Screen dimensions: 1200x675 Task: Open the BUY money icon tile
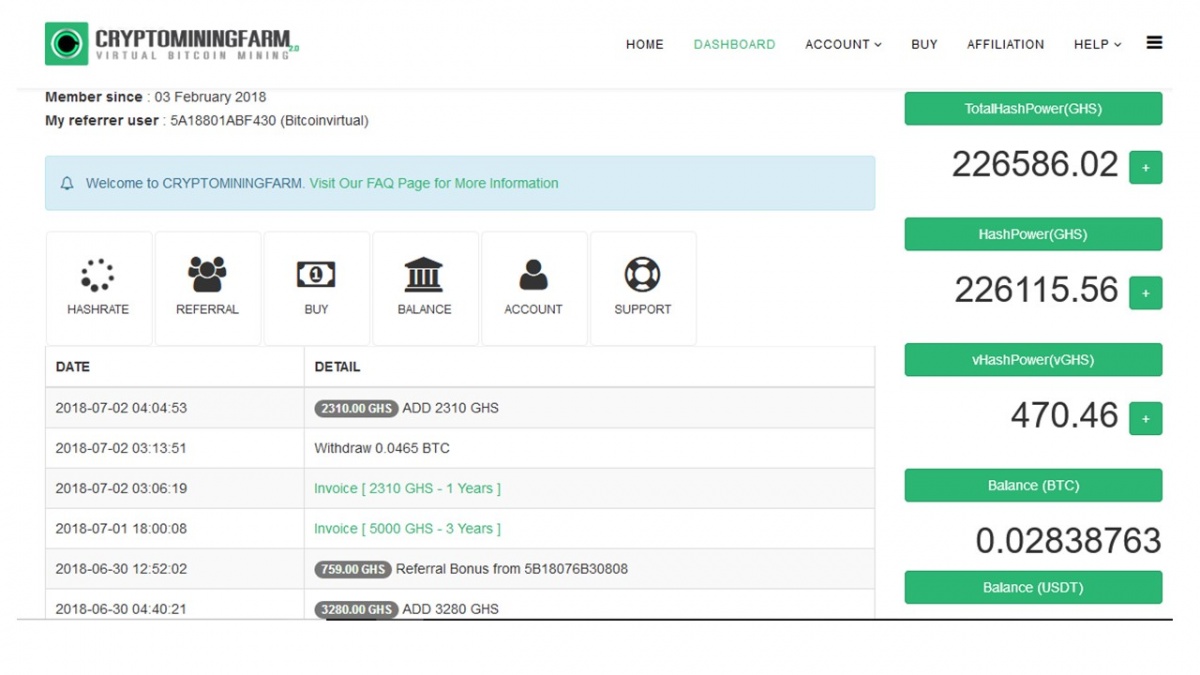point(317,289)
